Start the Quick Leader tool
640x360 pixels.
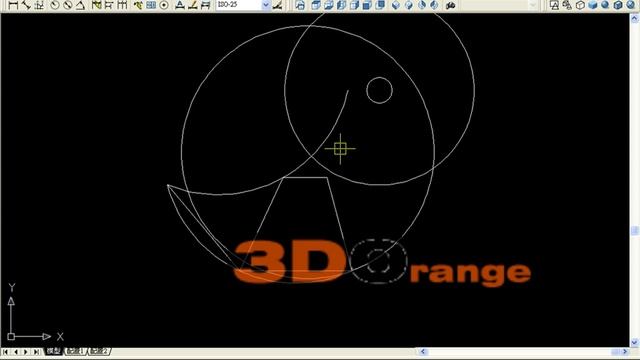pos(138,5)
